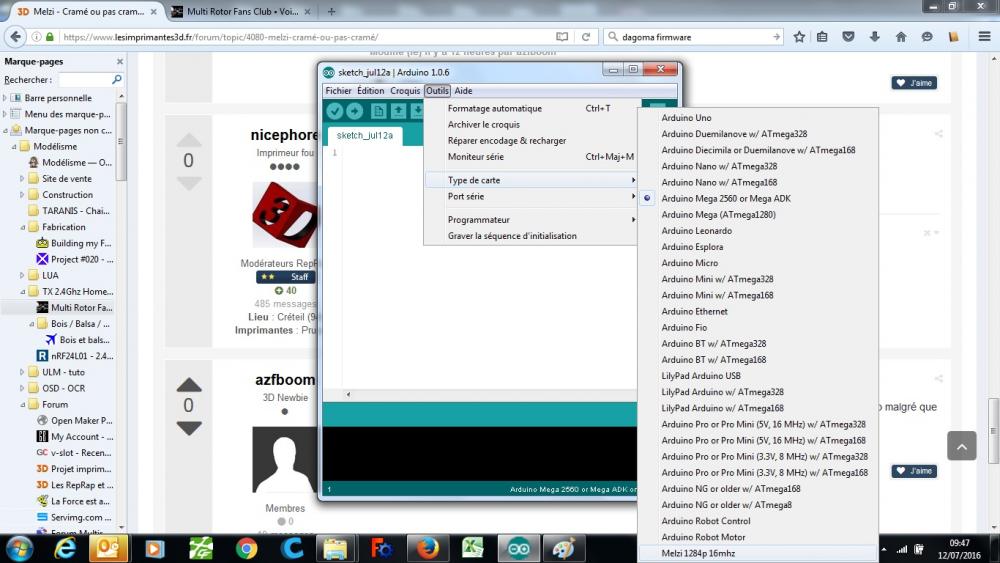Choose Arduino Robot Control board
The width and height of the screenshot is (1000, 563).
click(705, 521)
